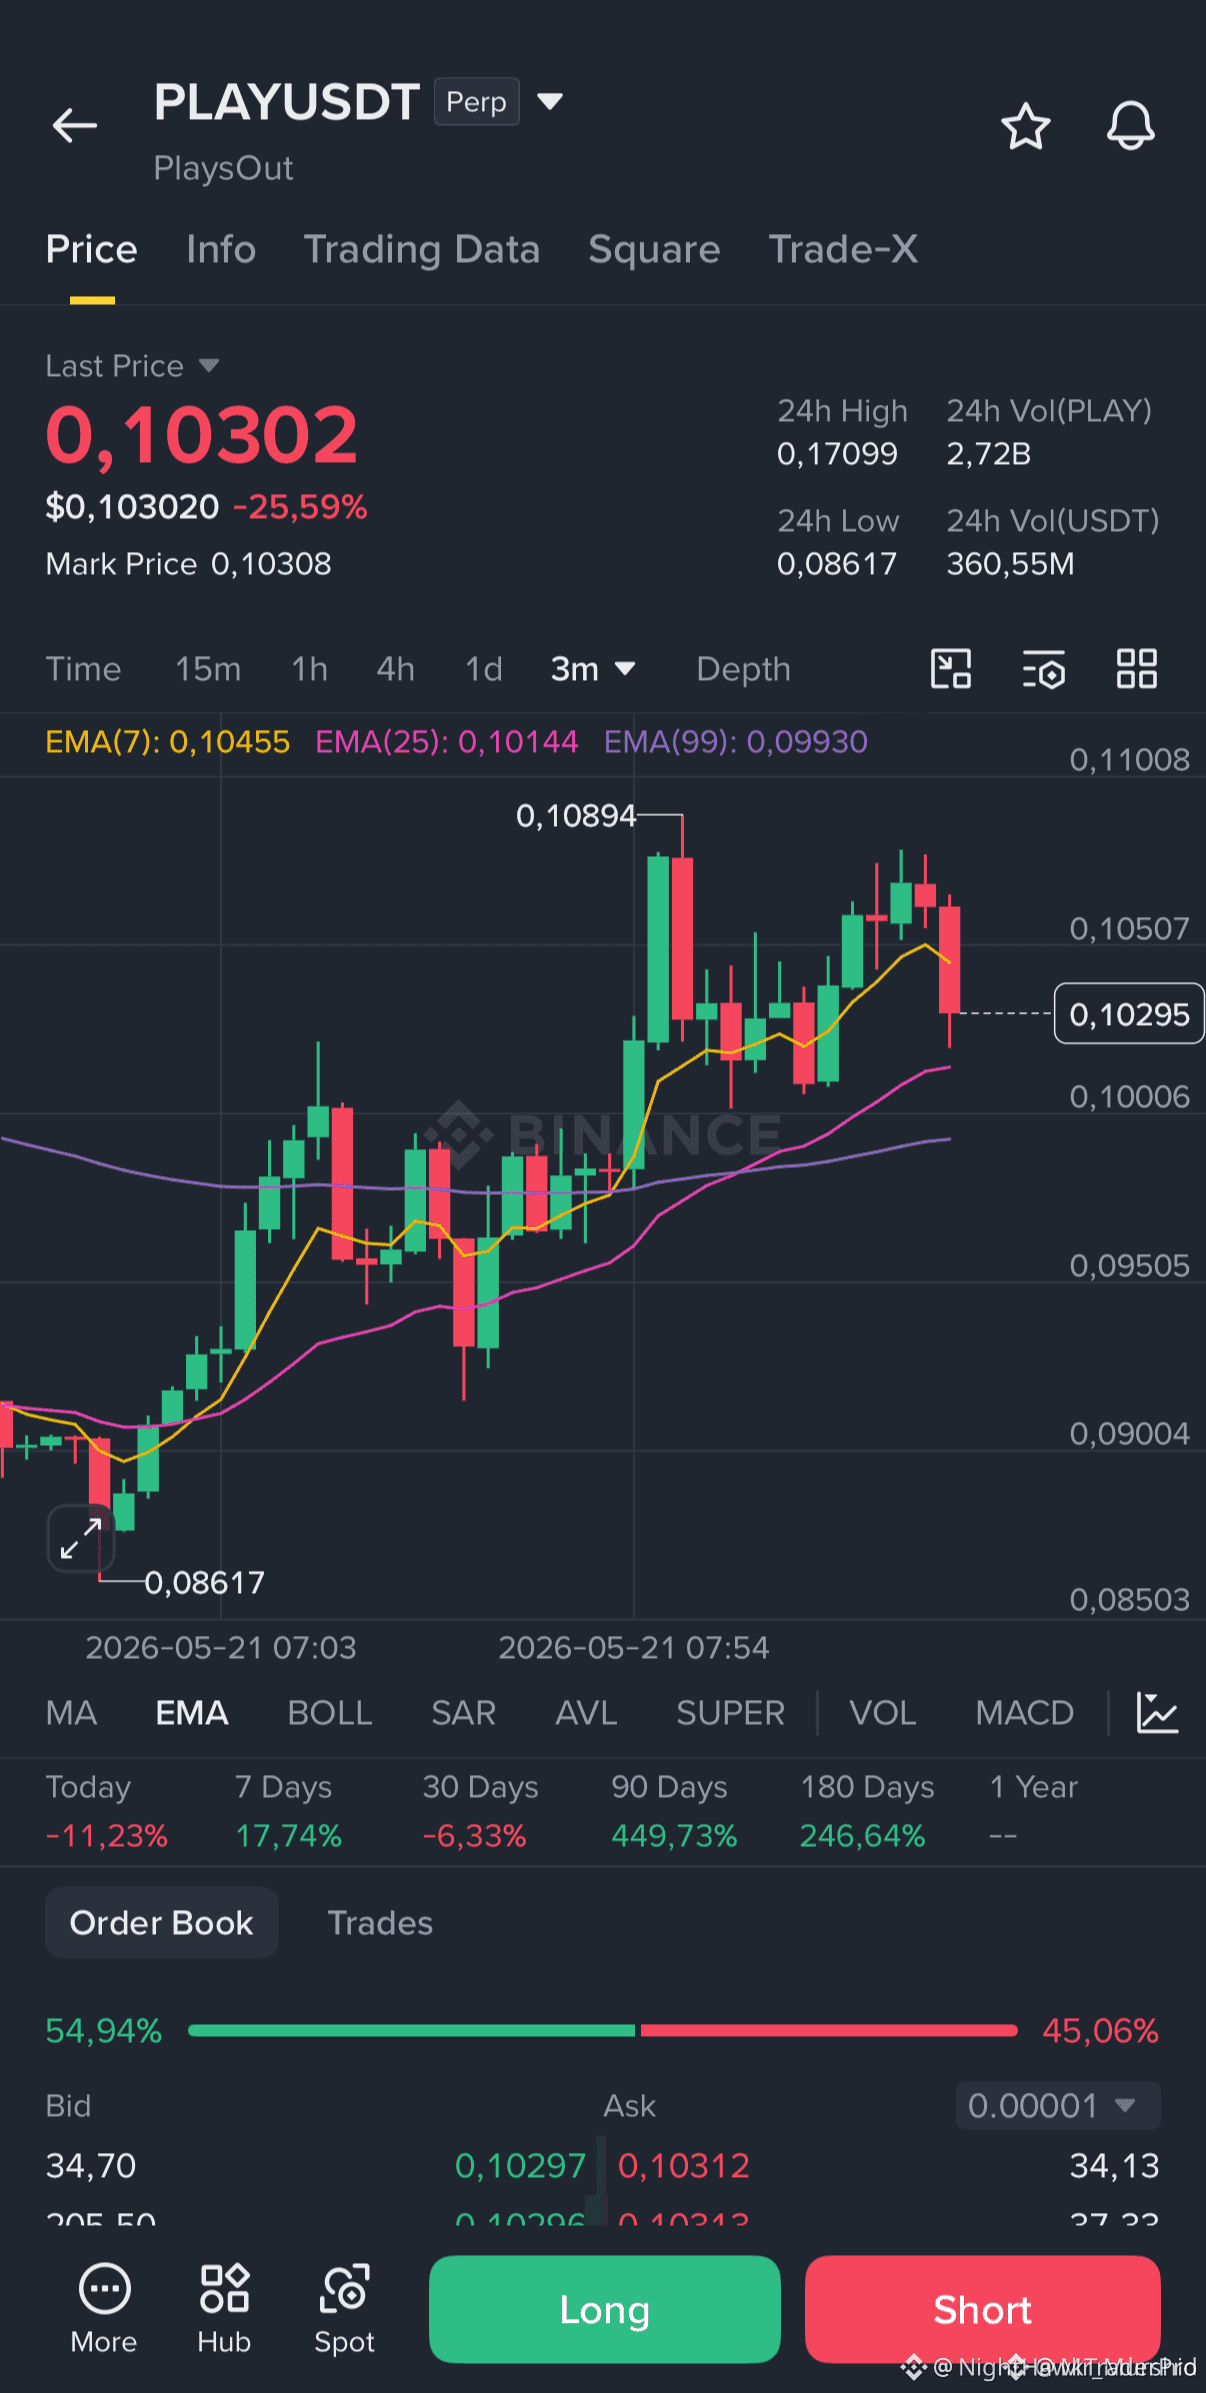This screenshot has width=1206, height=2393.
Task: Open the More menu icon
Action: click(x=104, y=2309)
